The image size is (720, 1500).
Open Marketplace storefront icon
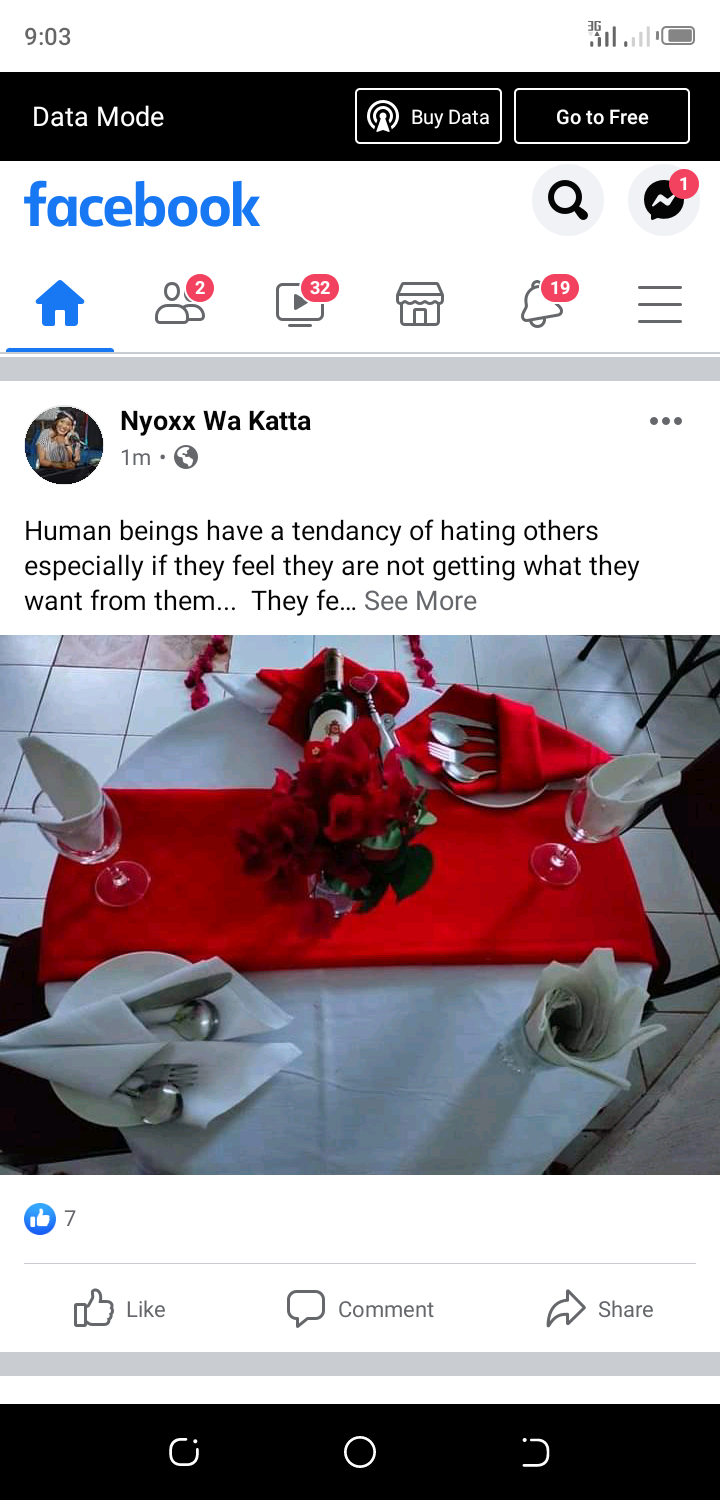[420, 303]
